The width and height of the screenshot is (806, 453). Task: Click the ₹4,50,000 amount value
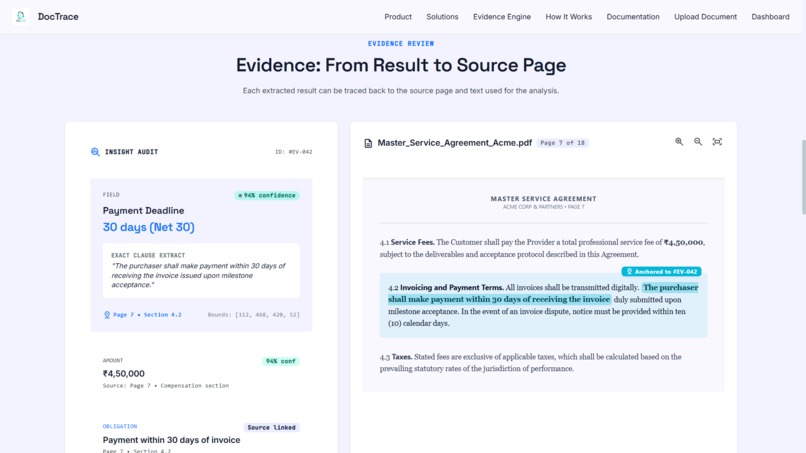pos(123,373)
